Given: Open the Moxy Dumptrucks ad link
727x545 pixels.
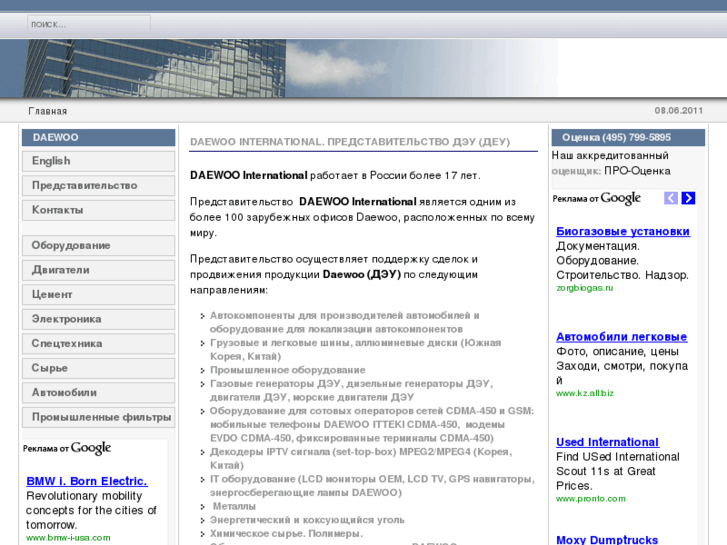Looking at the screenshot, I should coord(607,540).
